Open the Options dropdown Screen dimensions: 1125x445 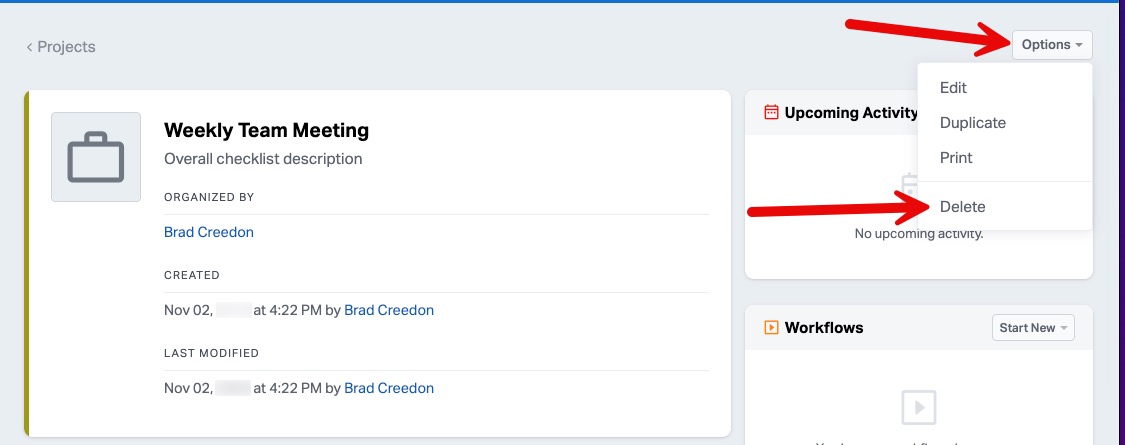click(1052, 45)
